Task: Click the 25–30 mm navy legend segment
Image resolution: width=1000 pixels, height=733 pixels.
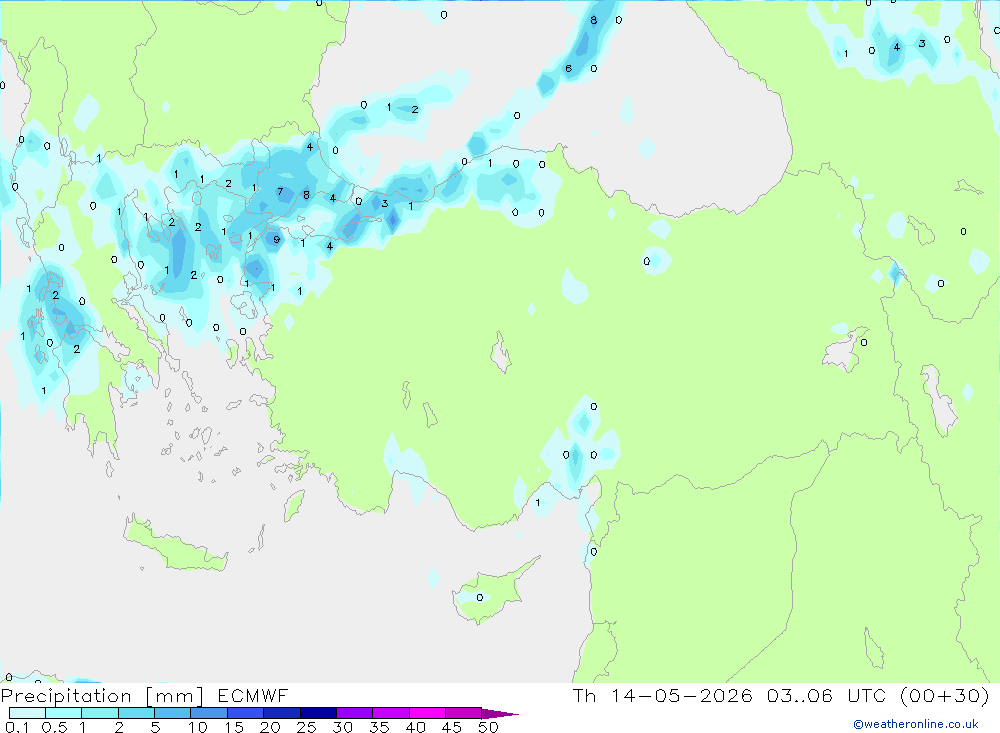Action: click(x=318, y=713)
